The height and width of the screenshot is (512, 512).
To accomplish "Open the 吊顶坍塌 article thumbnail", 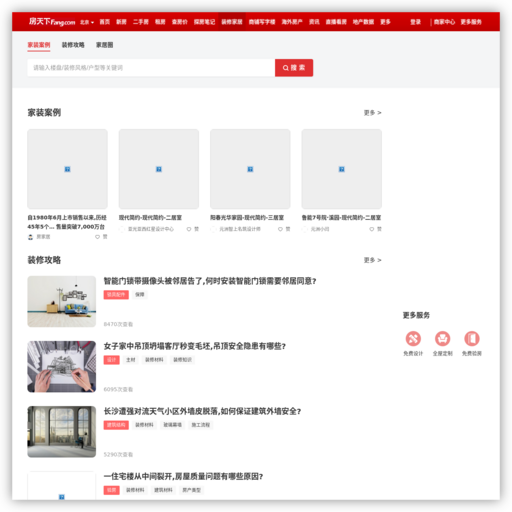I will [x=62, y=367].
